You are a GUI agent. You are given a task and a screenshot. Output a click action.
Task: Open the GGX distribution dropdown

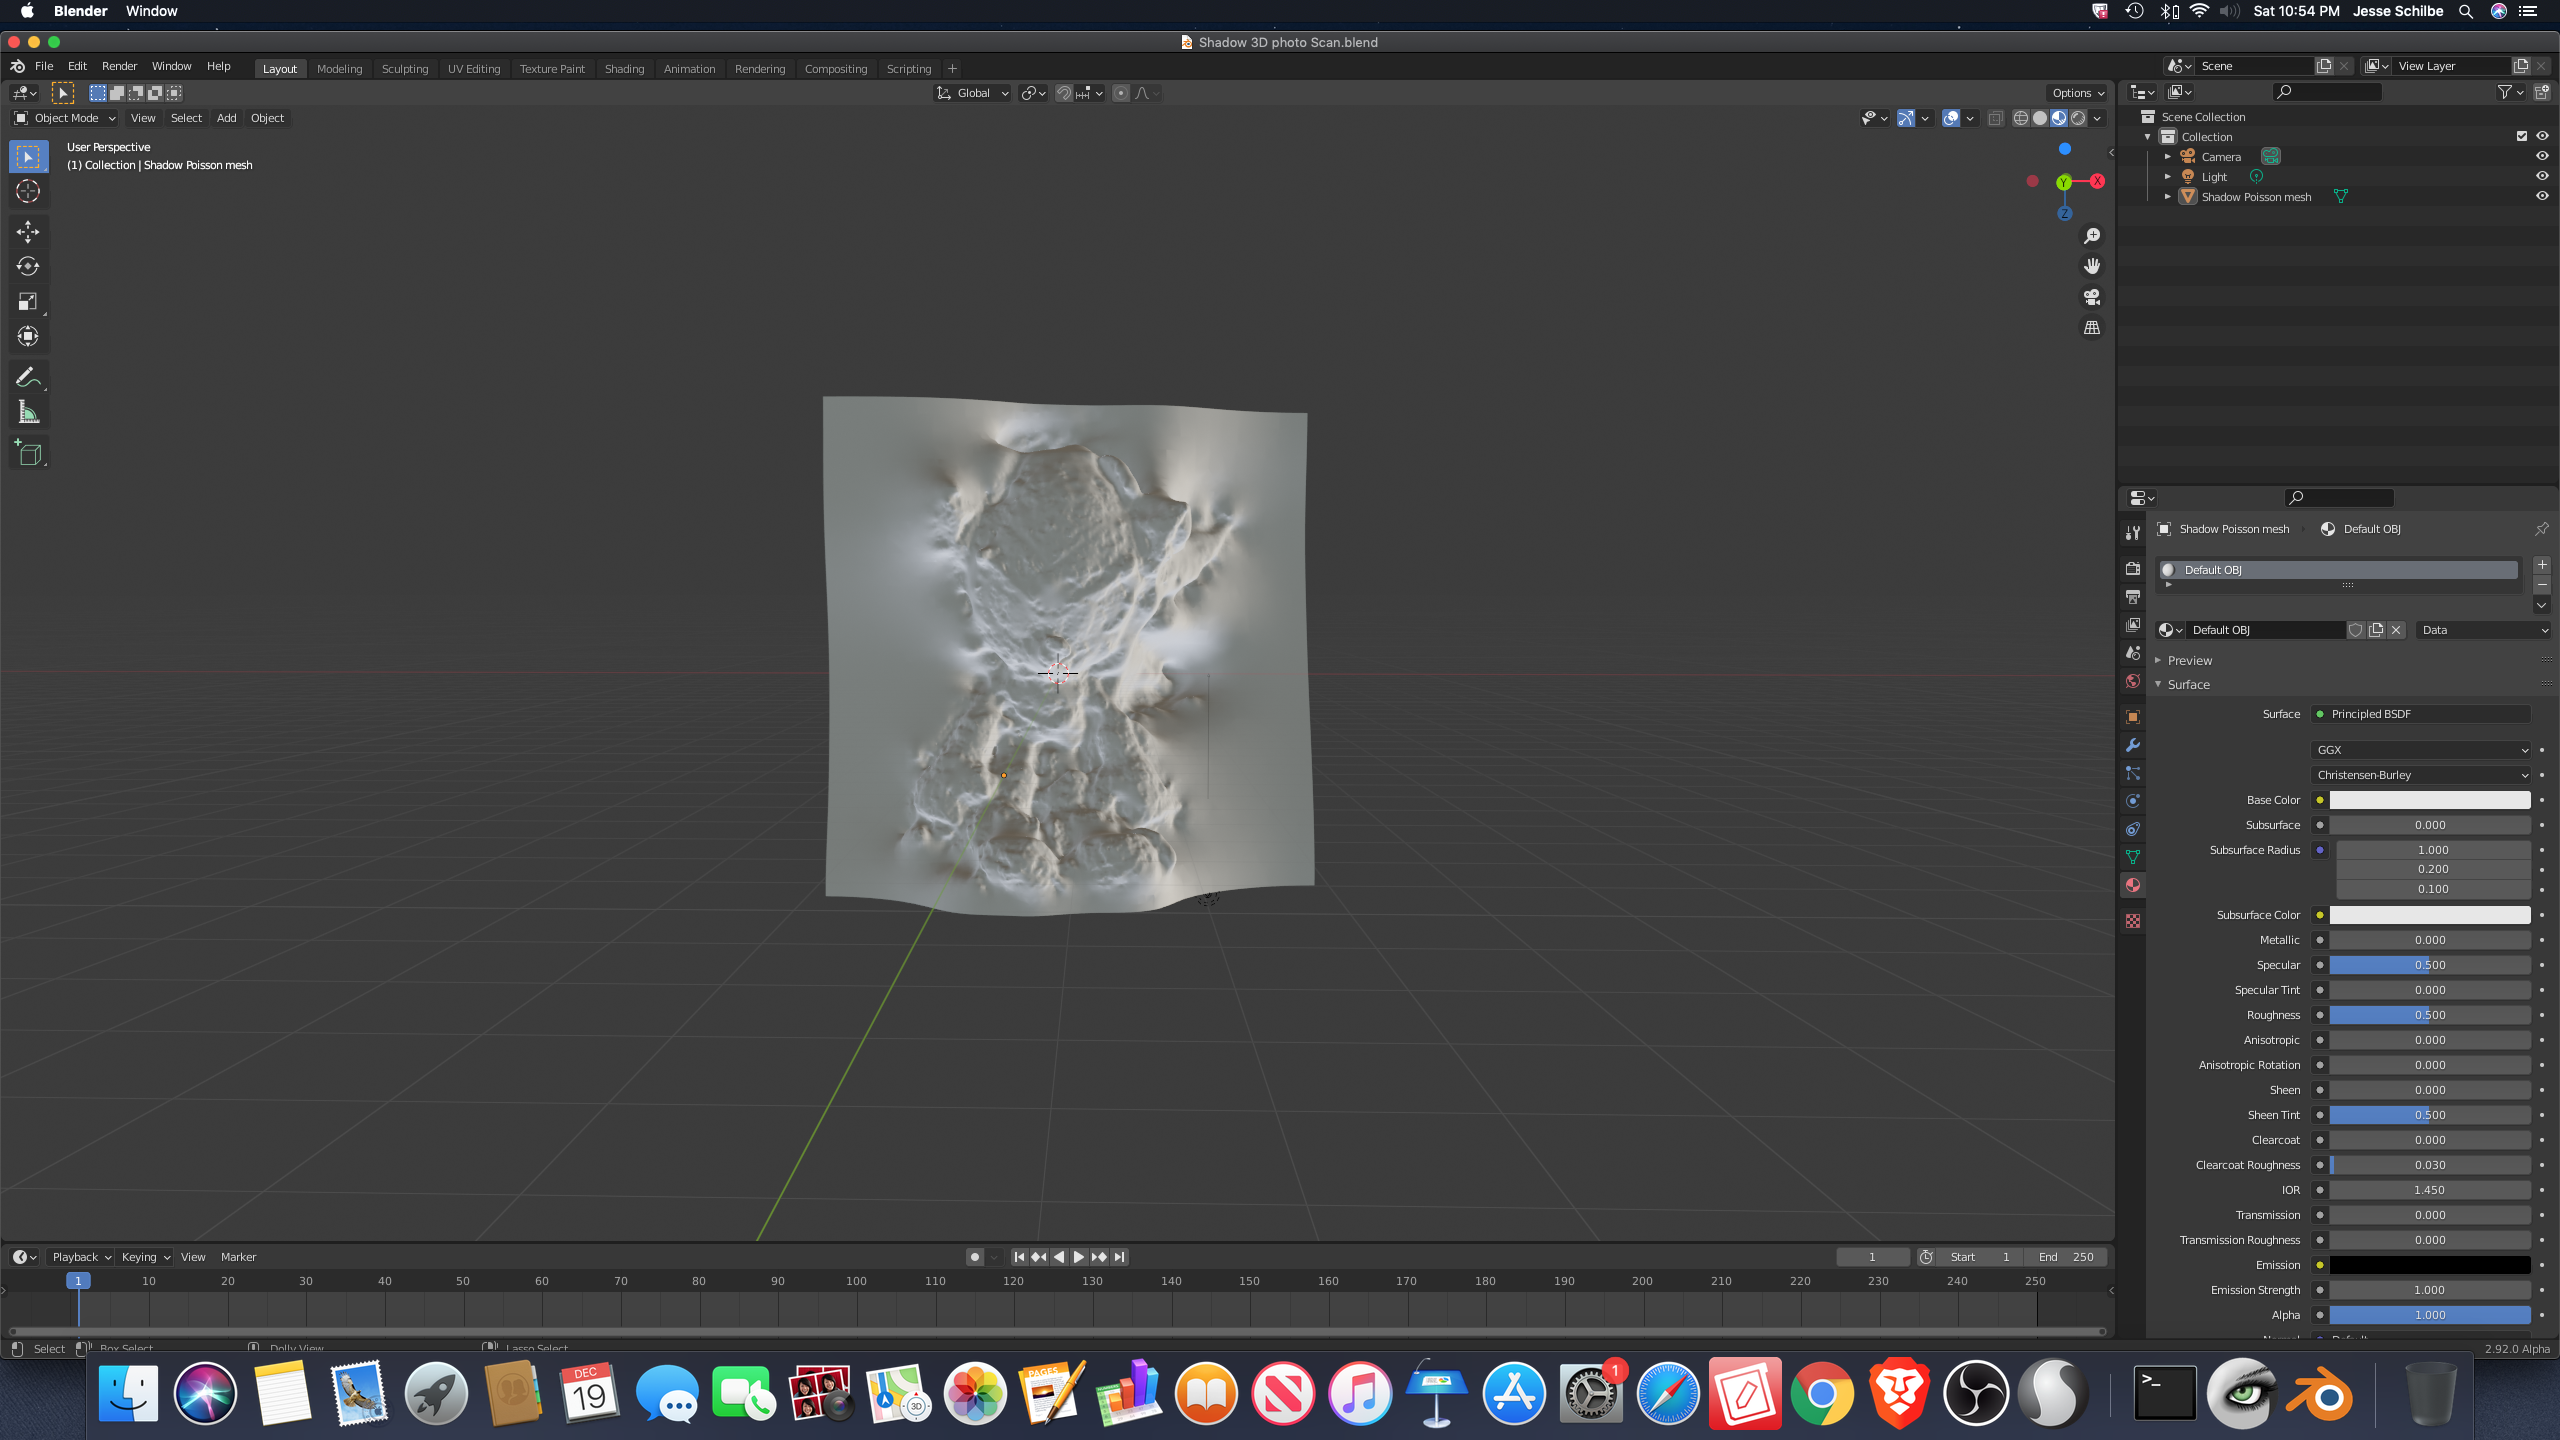coord(2421,749)
